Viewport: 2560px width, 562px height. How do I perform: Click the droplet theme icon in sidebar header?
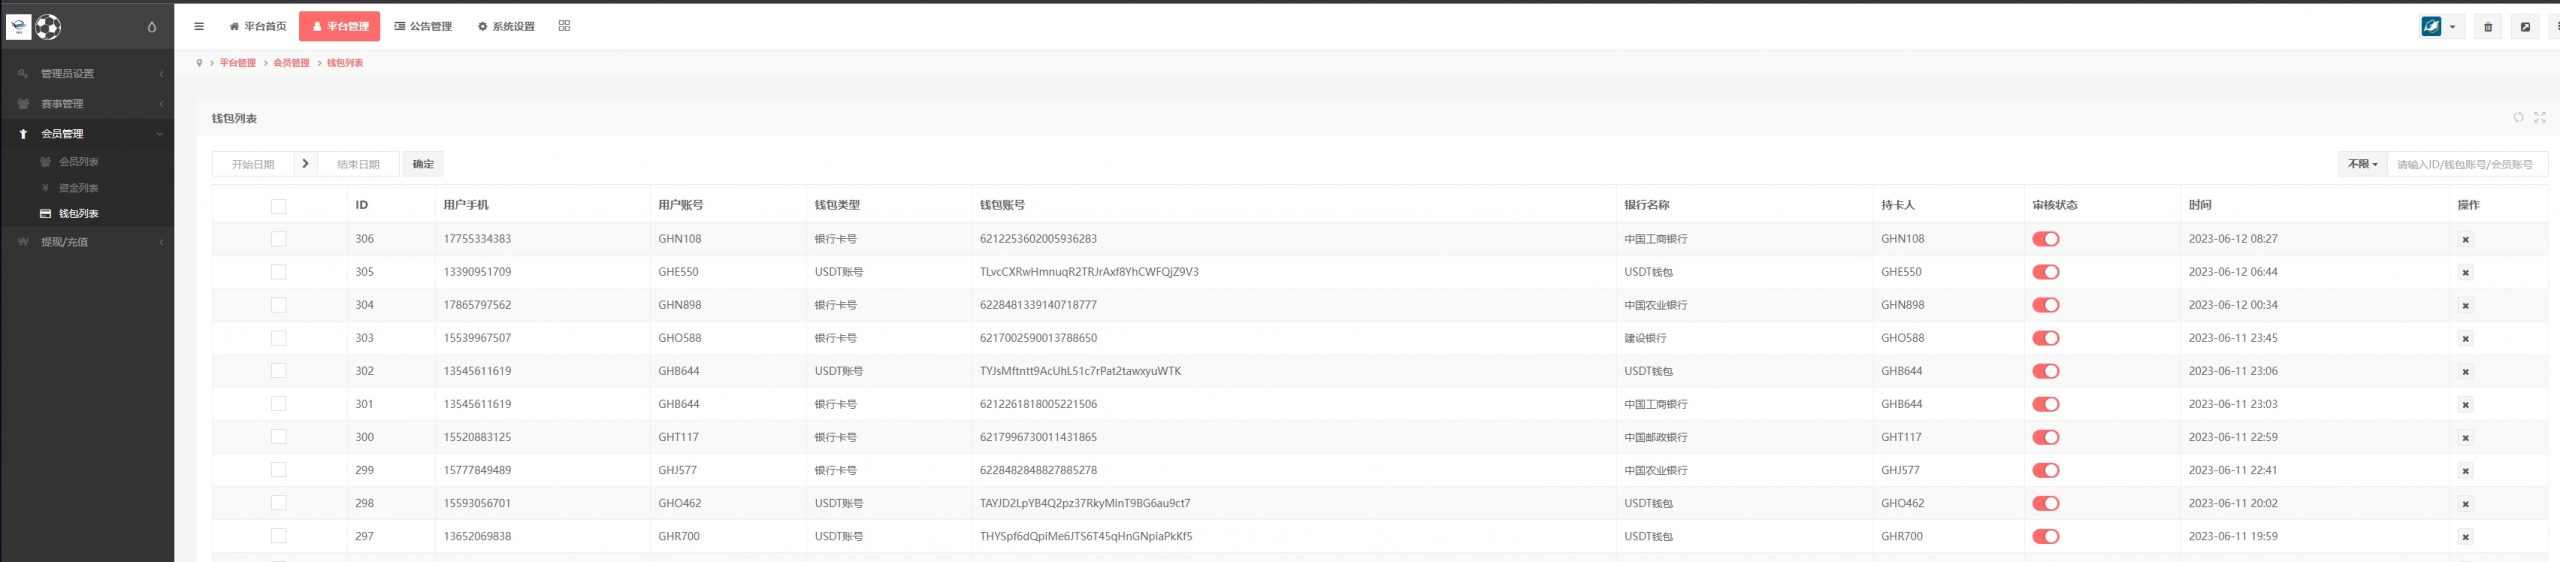[152, 27]
